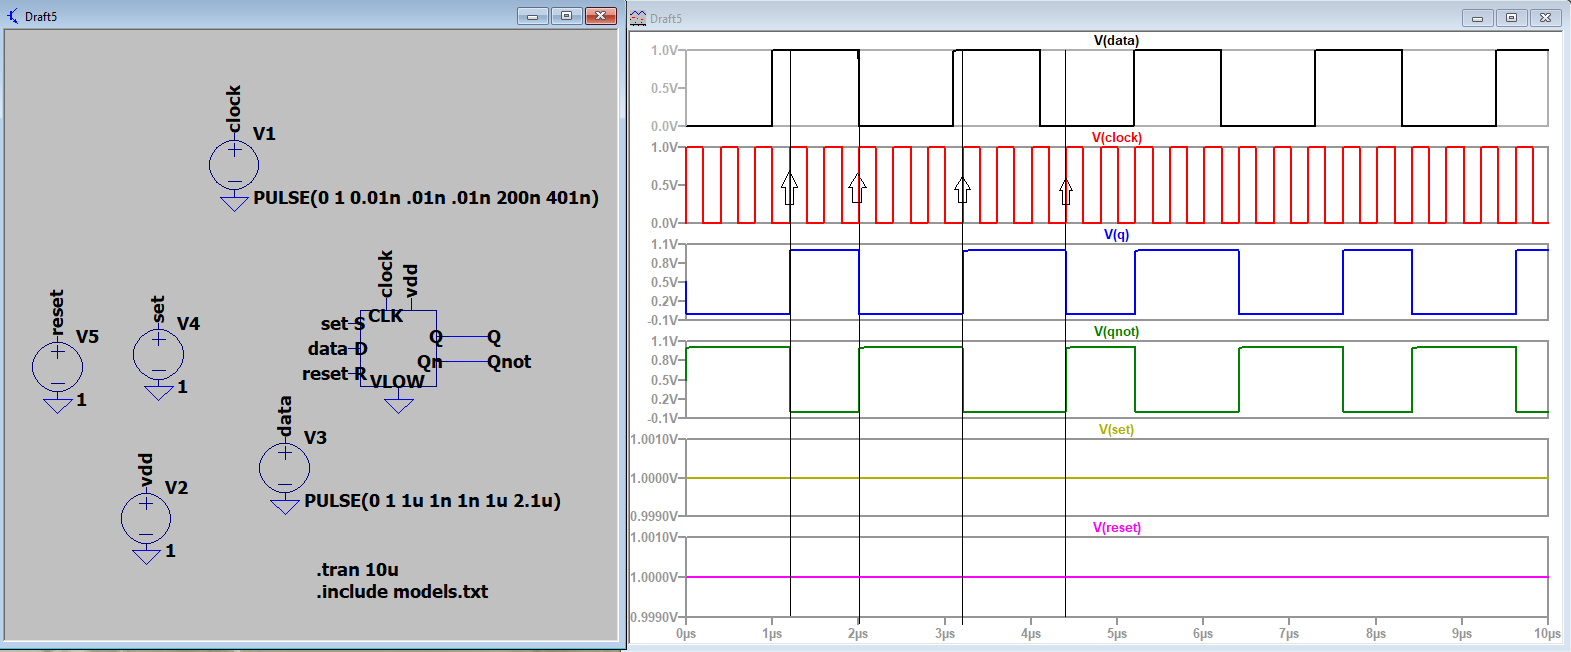Click the leftmost arrow in the clock plot
This screenshot has height=652, width=1571.
point(789,187)
